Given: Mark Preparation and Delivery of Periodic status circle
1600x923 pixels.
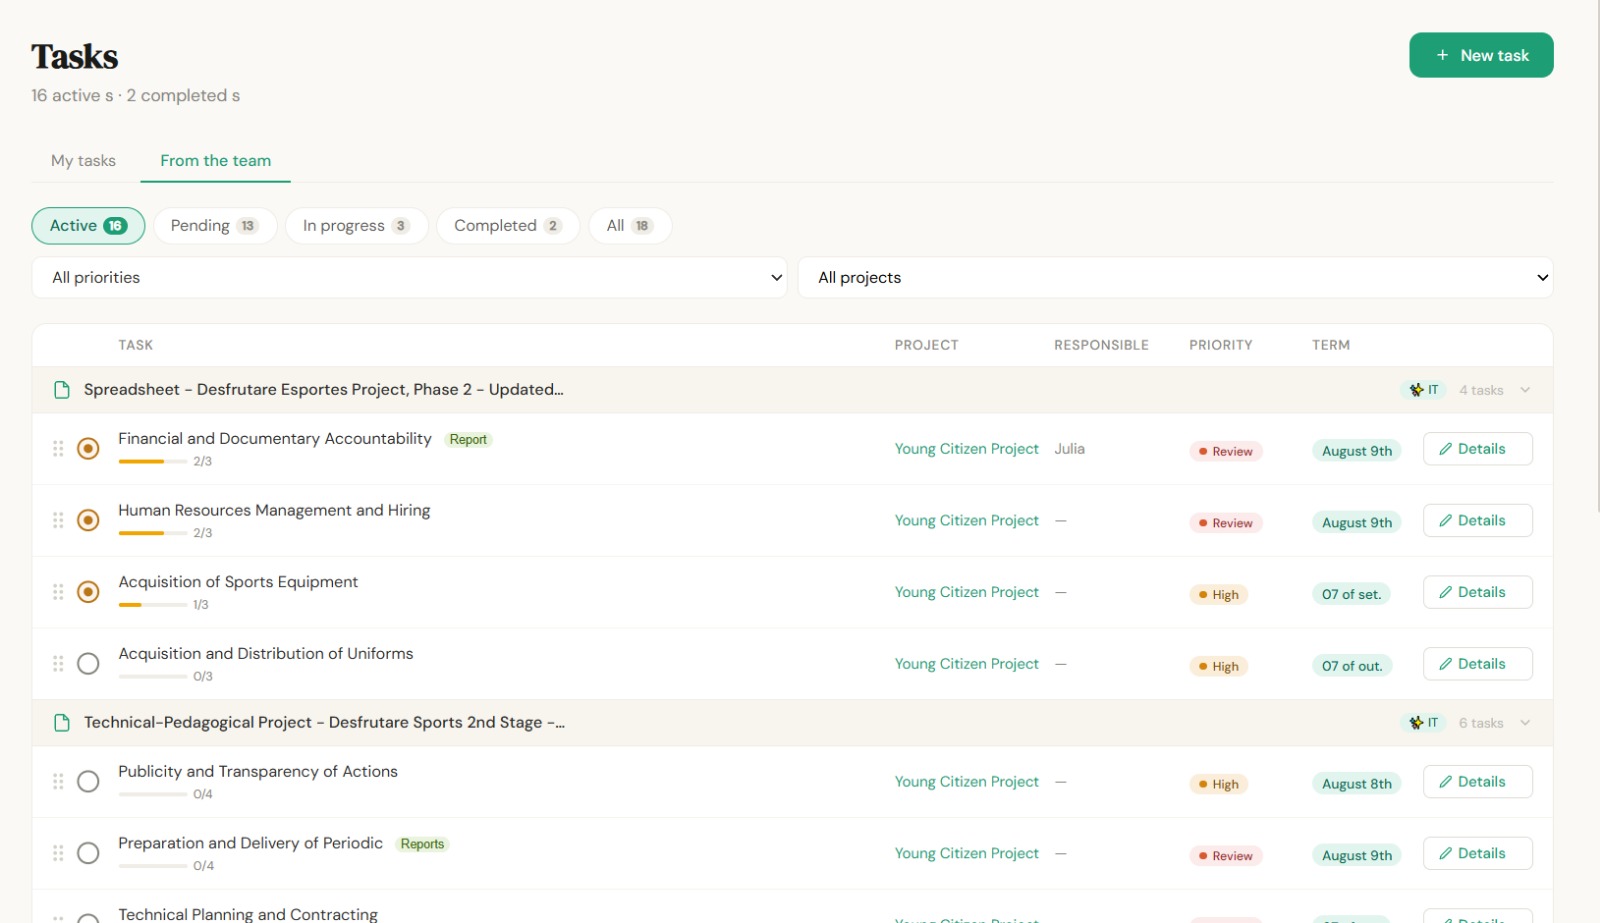Looking at the screenshot, I should click(x=88, y=853).
